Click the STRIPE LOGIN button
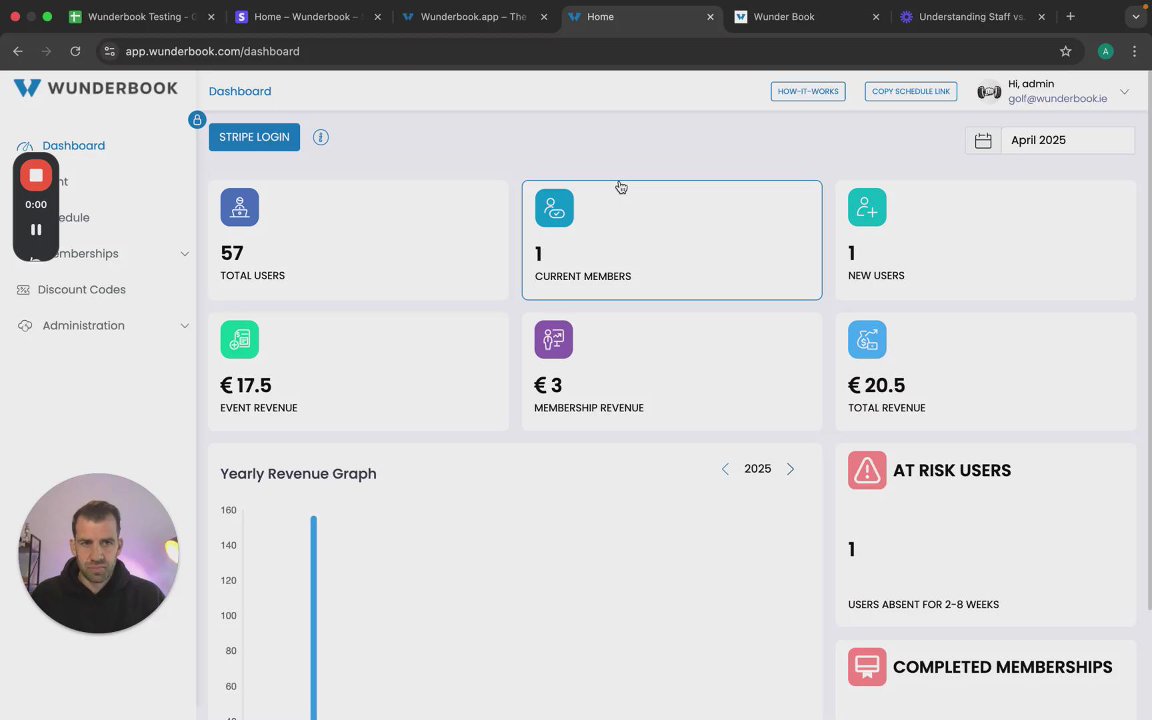This screenshot has width=1152, height=720. tap(254, 137)
